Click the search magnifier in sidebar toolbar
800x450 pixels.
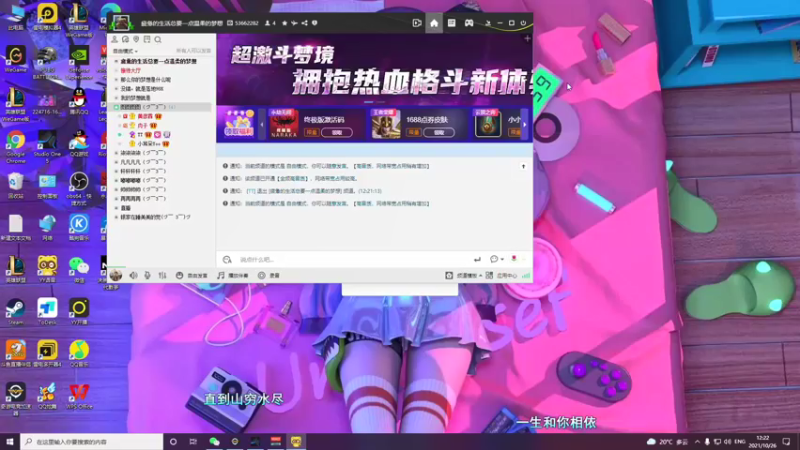coord(158,39)
